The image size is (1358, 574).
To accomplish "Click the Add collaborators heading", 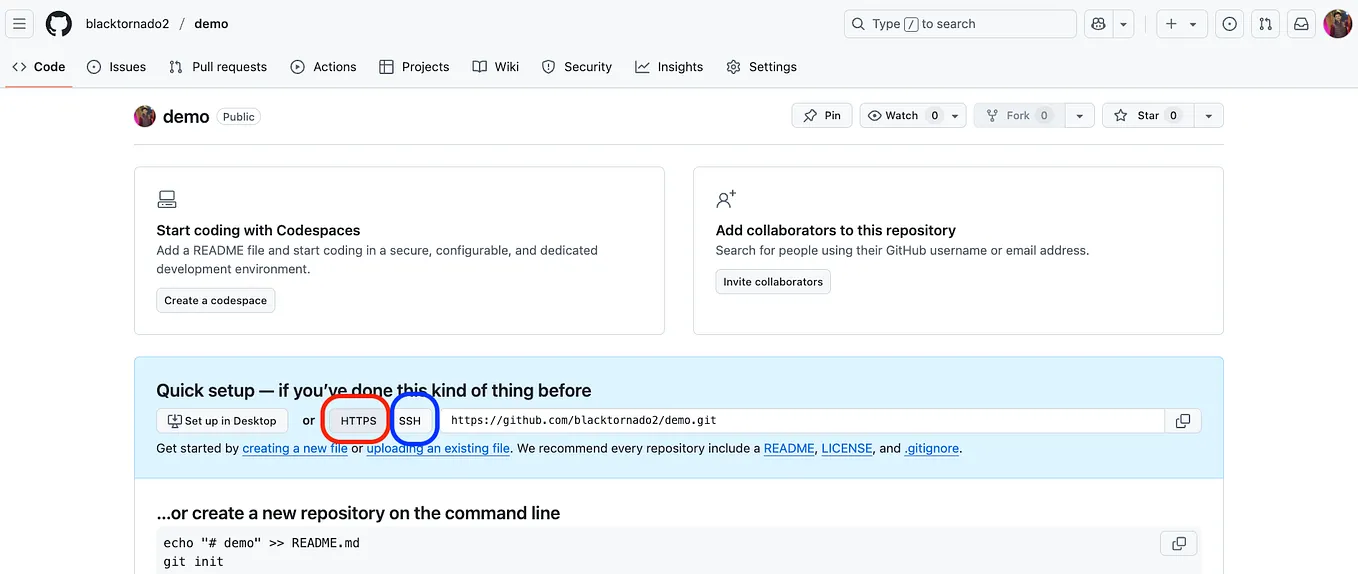I will click(x=836, y=230).
